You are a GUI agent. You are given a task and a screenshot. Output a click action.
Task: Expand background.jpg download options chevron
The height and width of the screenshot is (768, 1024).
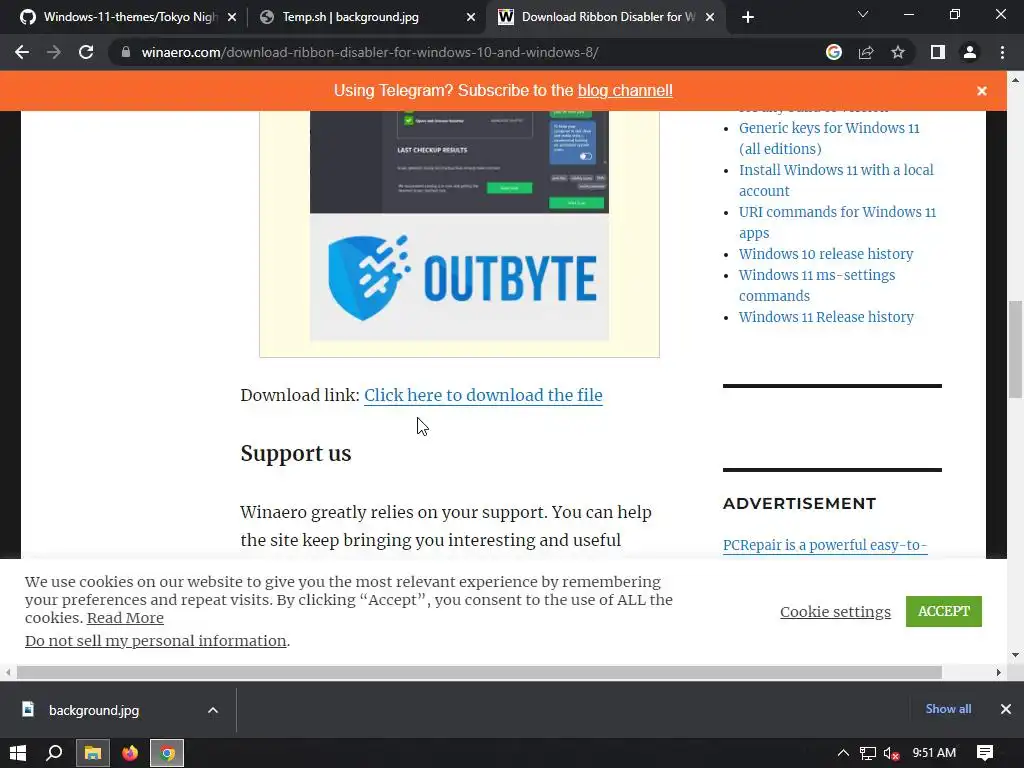(213, 710)
